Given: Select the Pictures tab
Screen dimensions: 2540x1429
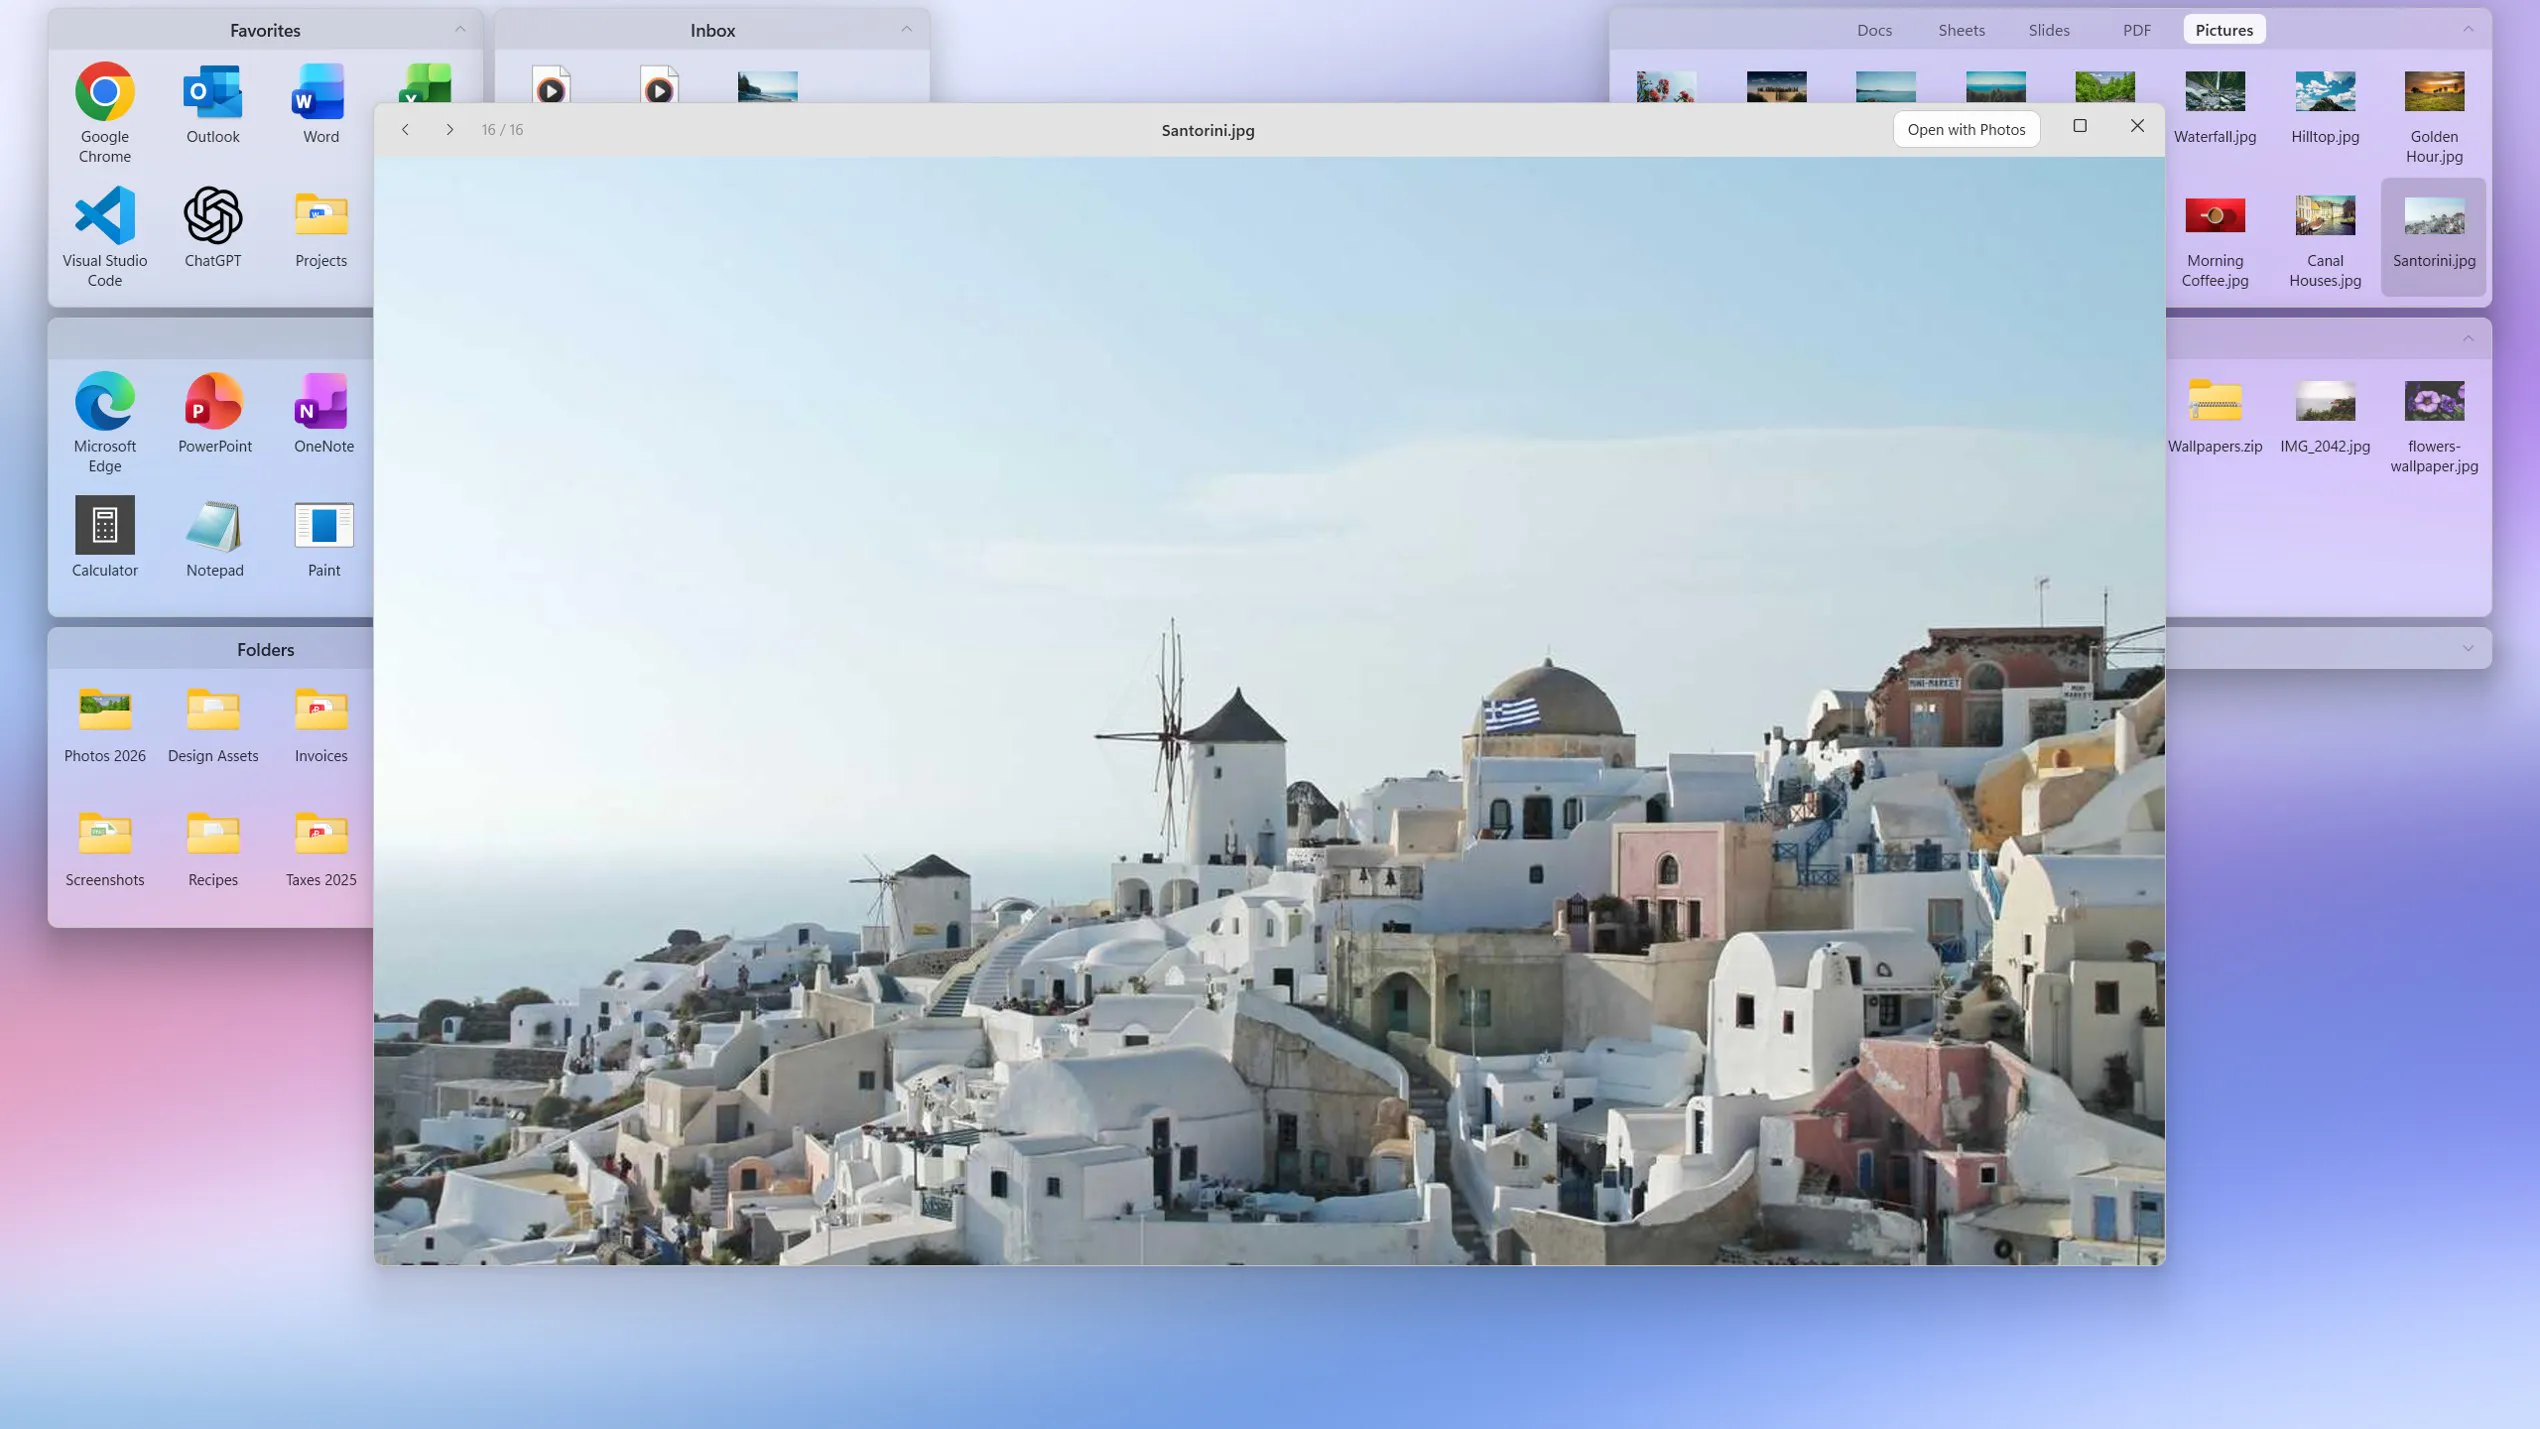Looking at the screenshot, I should 2223,30.
